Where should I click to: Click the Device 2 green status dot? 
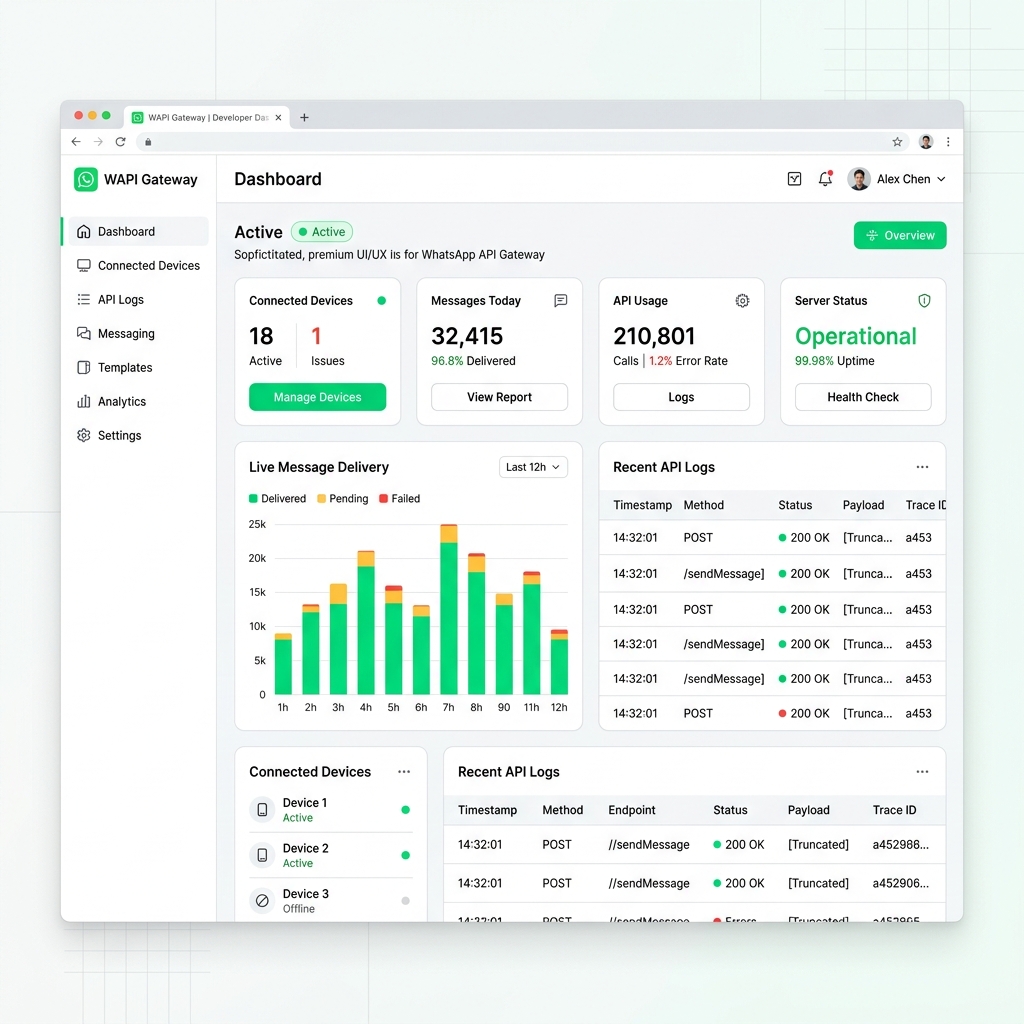point(406,855)
